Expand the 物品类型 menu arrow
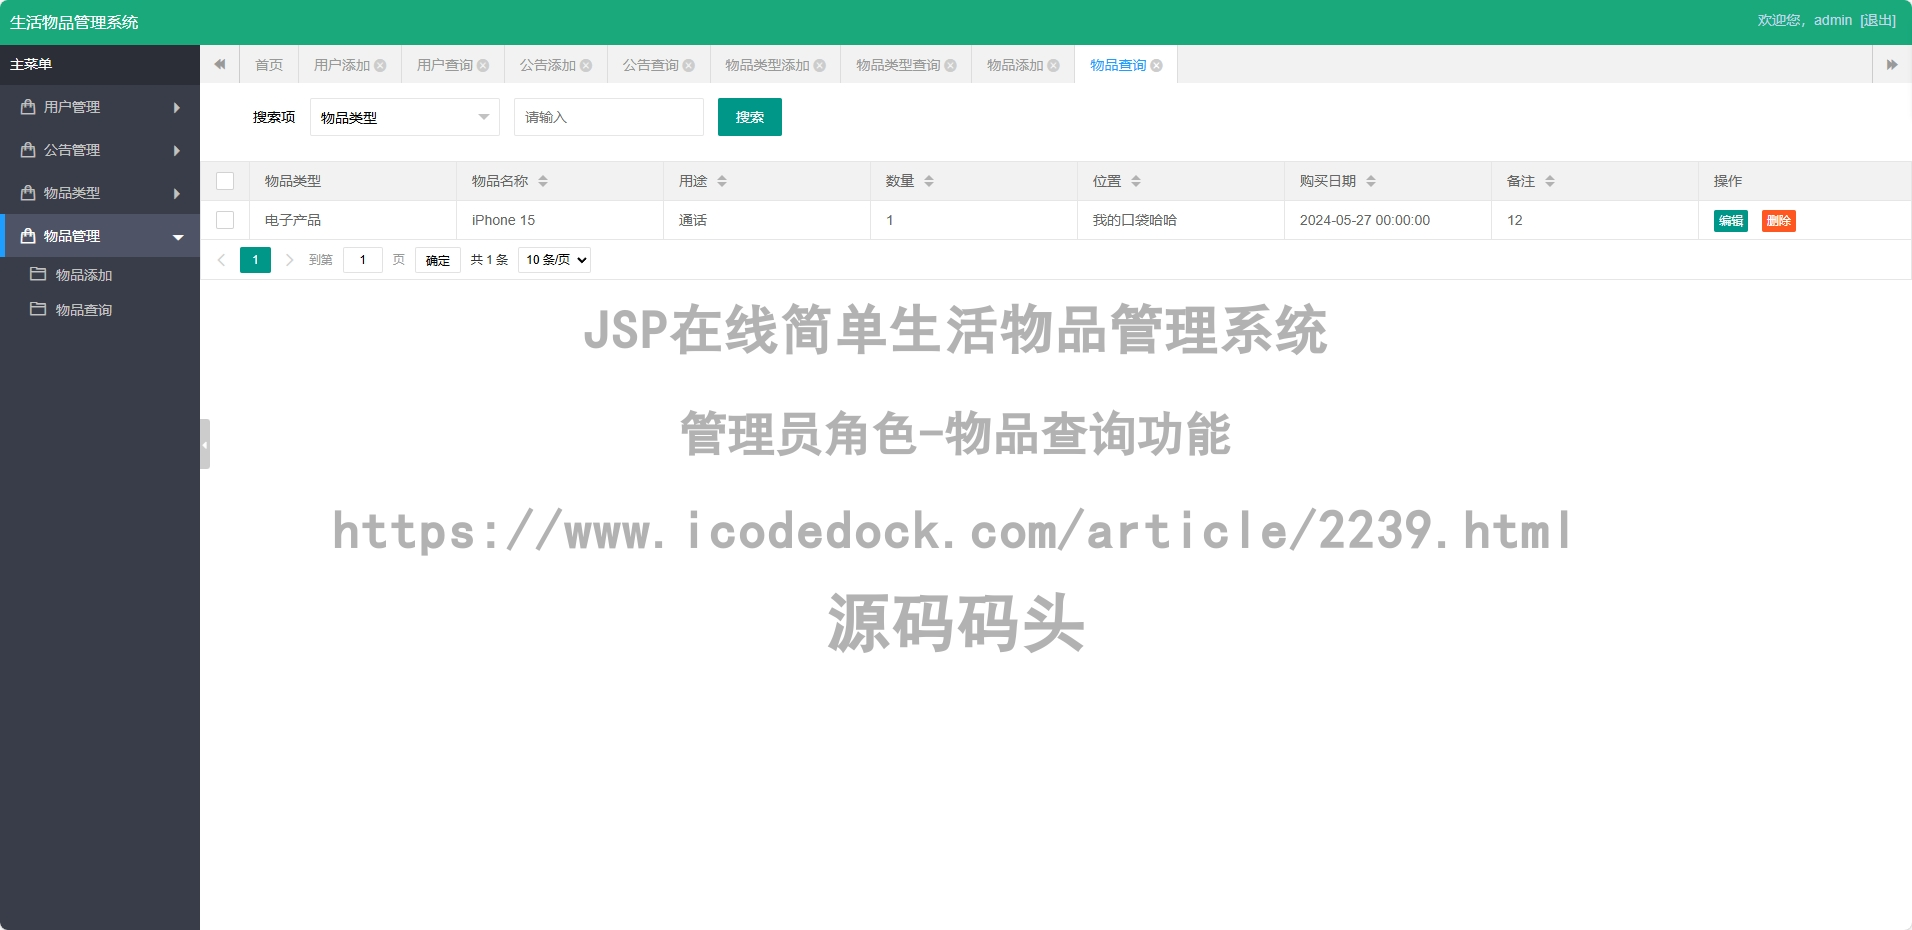Viewport: 1912px width, 930px height. pos(177,193)
